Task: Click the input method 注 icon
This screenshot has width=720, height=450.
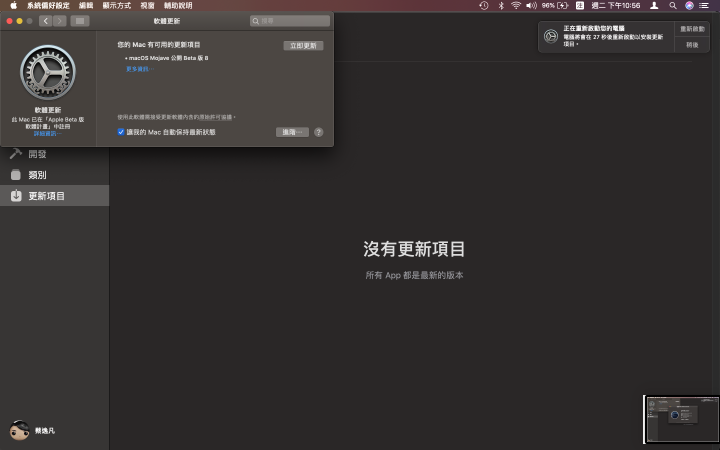Action: [580, 6]
